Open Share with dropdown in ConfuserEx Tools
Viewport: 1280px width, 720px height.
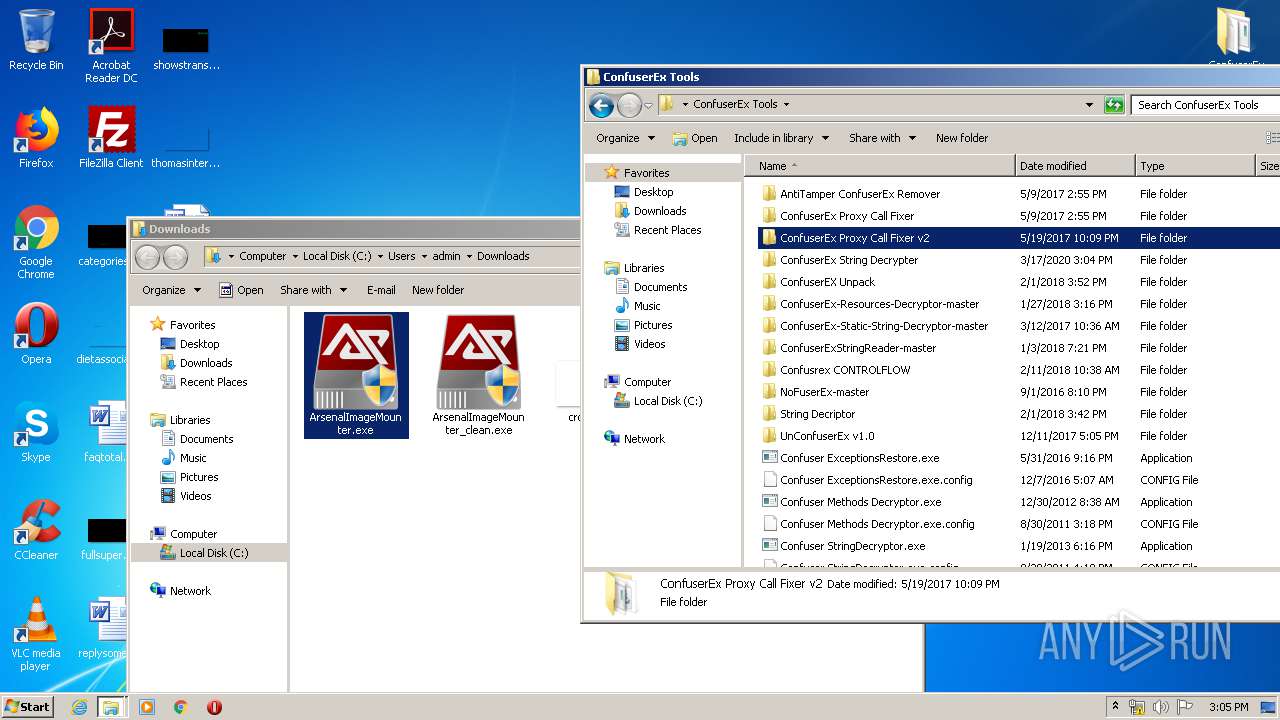click(x=882, y=138)
